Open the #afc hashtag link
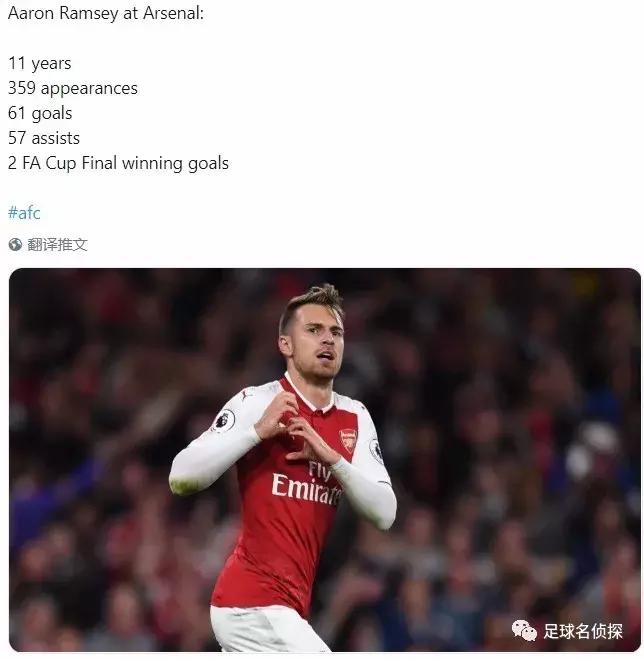This screenshot has width=644, height=660. [x=24, y=213]
